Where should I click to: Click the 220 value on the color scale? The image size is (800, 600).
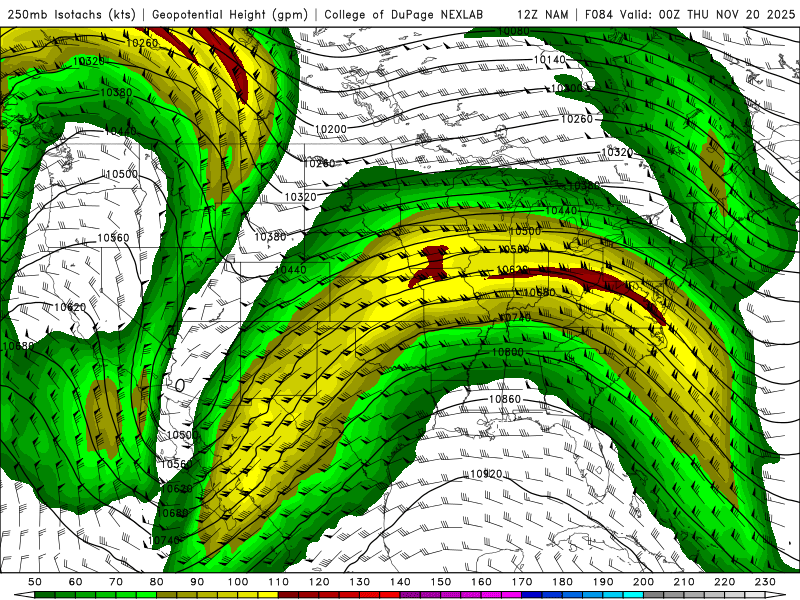point(725,582)
